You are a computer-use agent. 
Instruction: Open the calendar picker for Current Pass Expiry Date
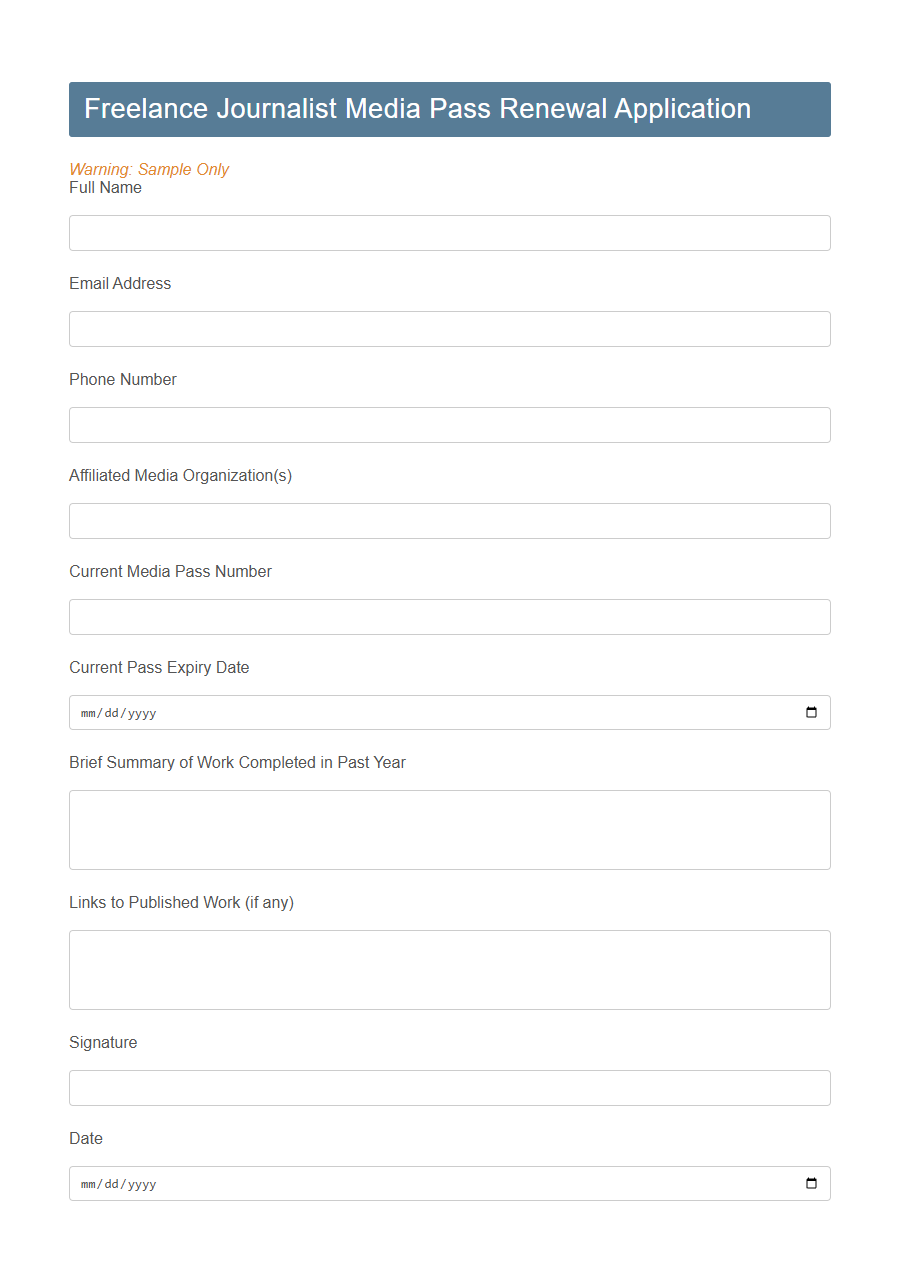(810, 712)
